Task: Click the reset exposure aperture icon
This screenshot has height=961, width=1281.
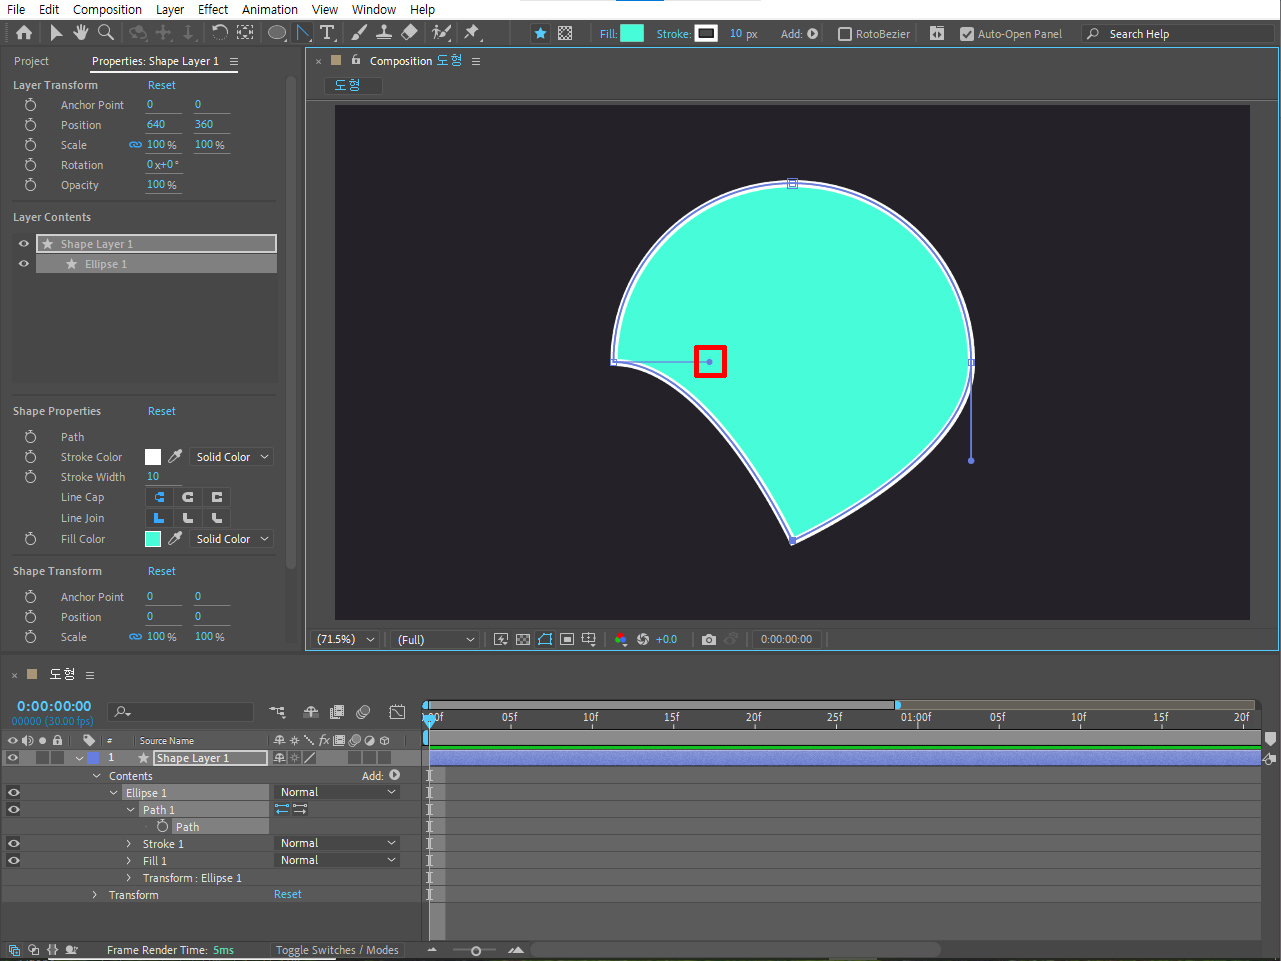Action: [x=643, y=639]
